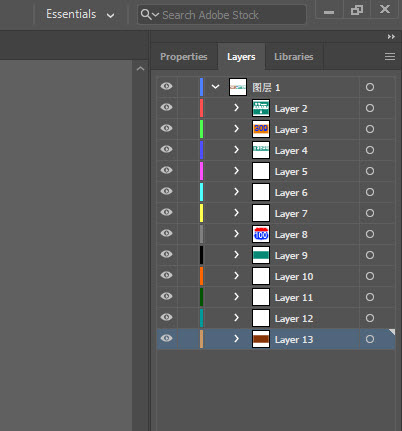Switch to the Properties tab

coord(184,57)
